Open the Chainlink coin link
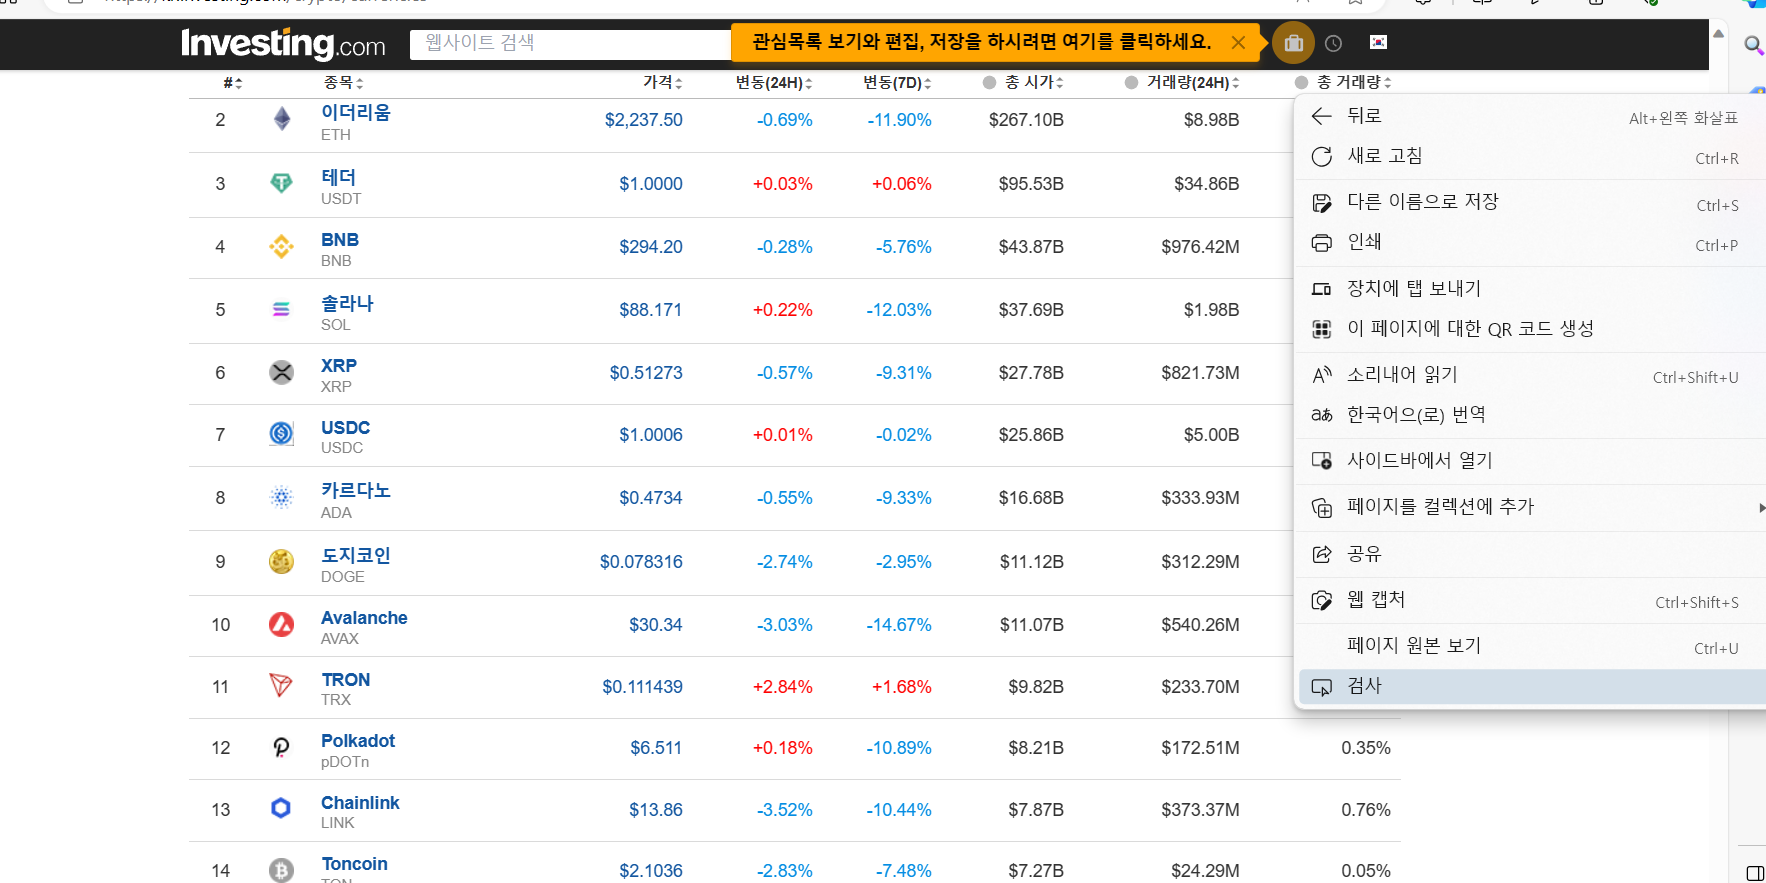 point(360,803)
